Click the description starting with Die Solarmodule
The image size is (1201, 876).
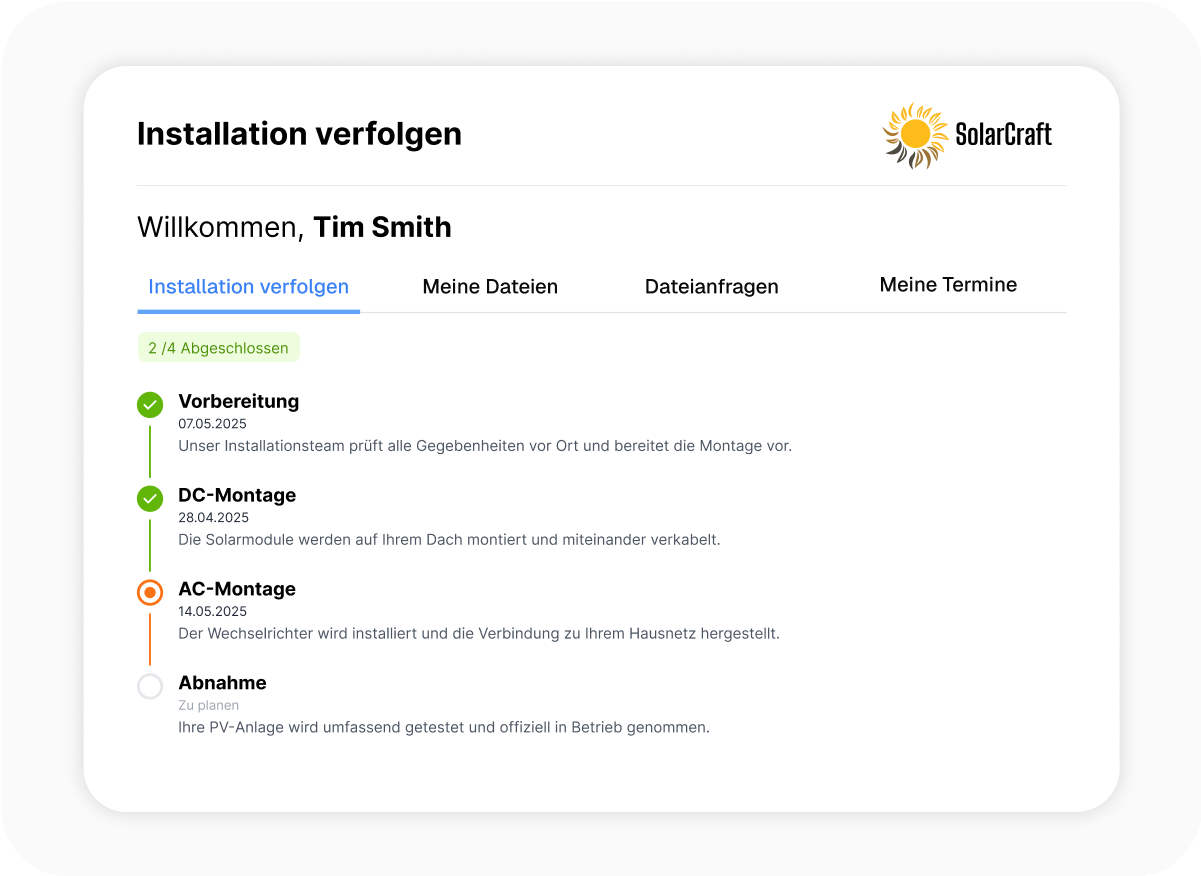pos(449,540)
